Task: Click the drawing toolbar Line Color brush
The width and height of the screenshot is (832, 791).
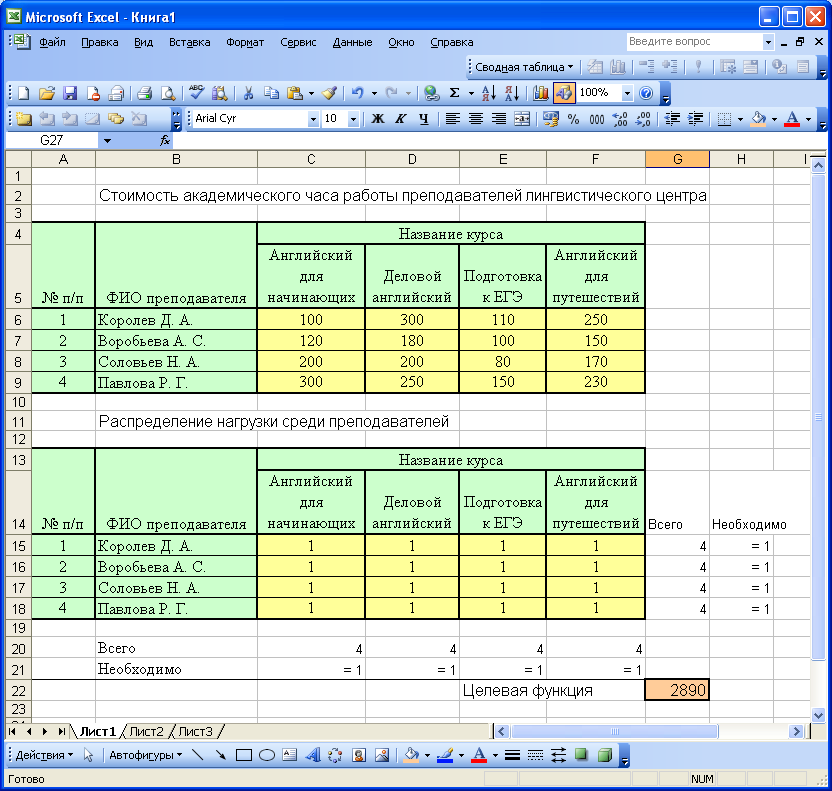Action: [445, 755]
